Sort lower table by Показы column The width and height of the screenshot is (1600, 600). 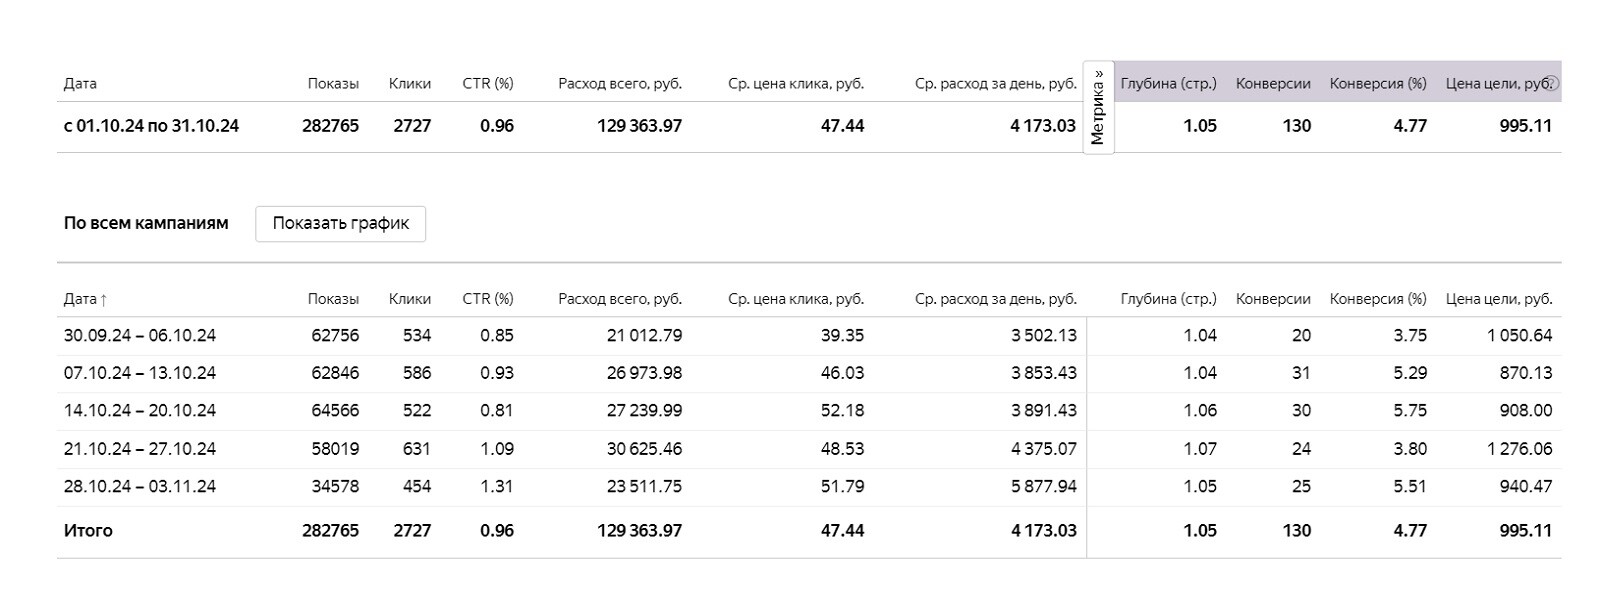click(x=333, y=299)
